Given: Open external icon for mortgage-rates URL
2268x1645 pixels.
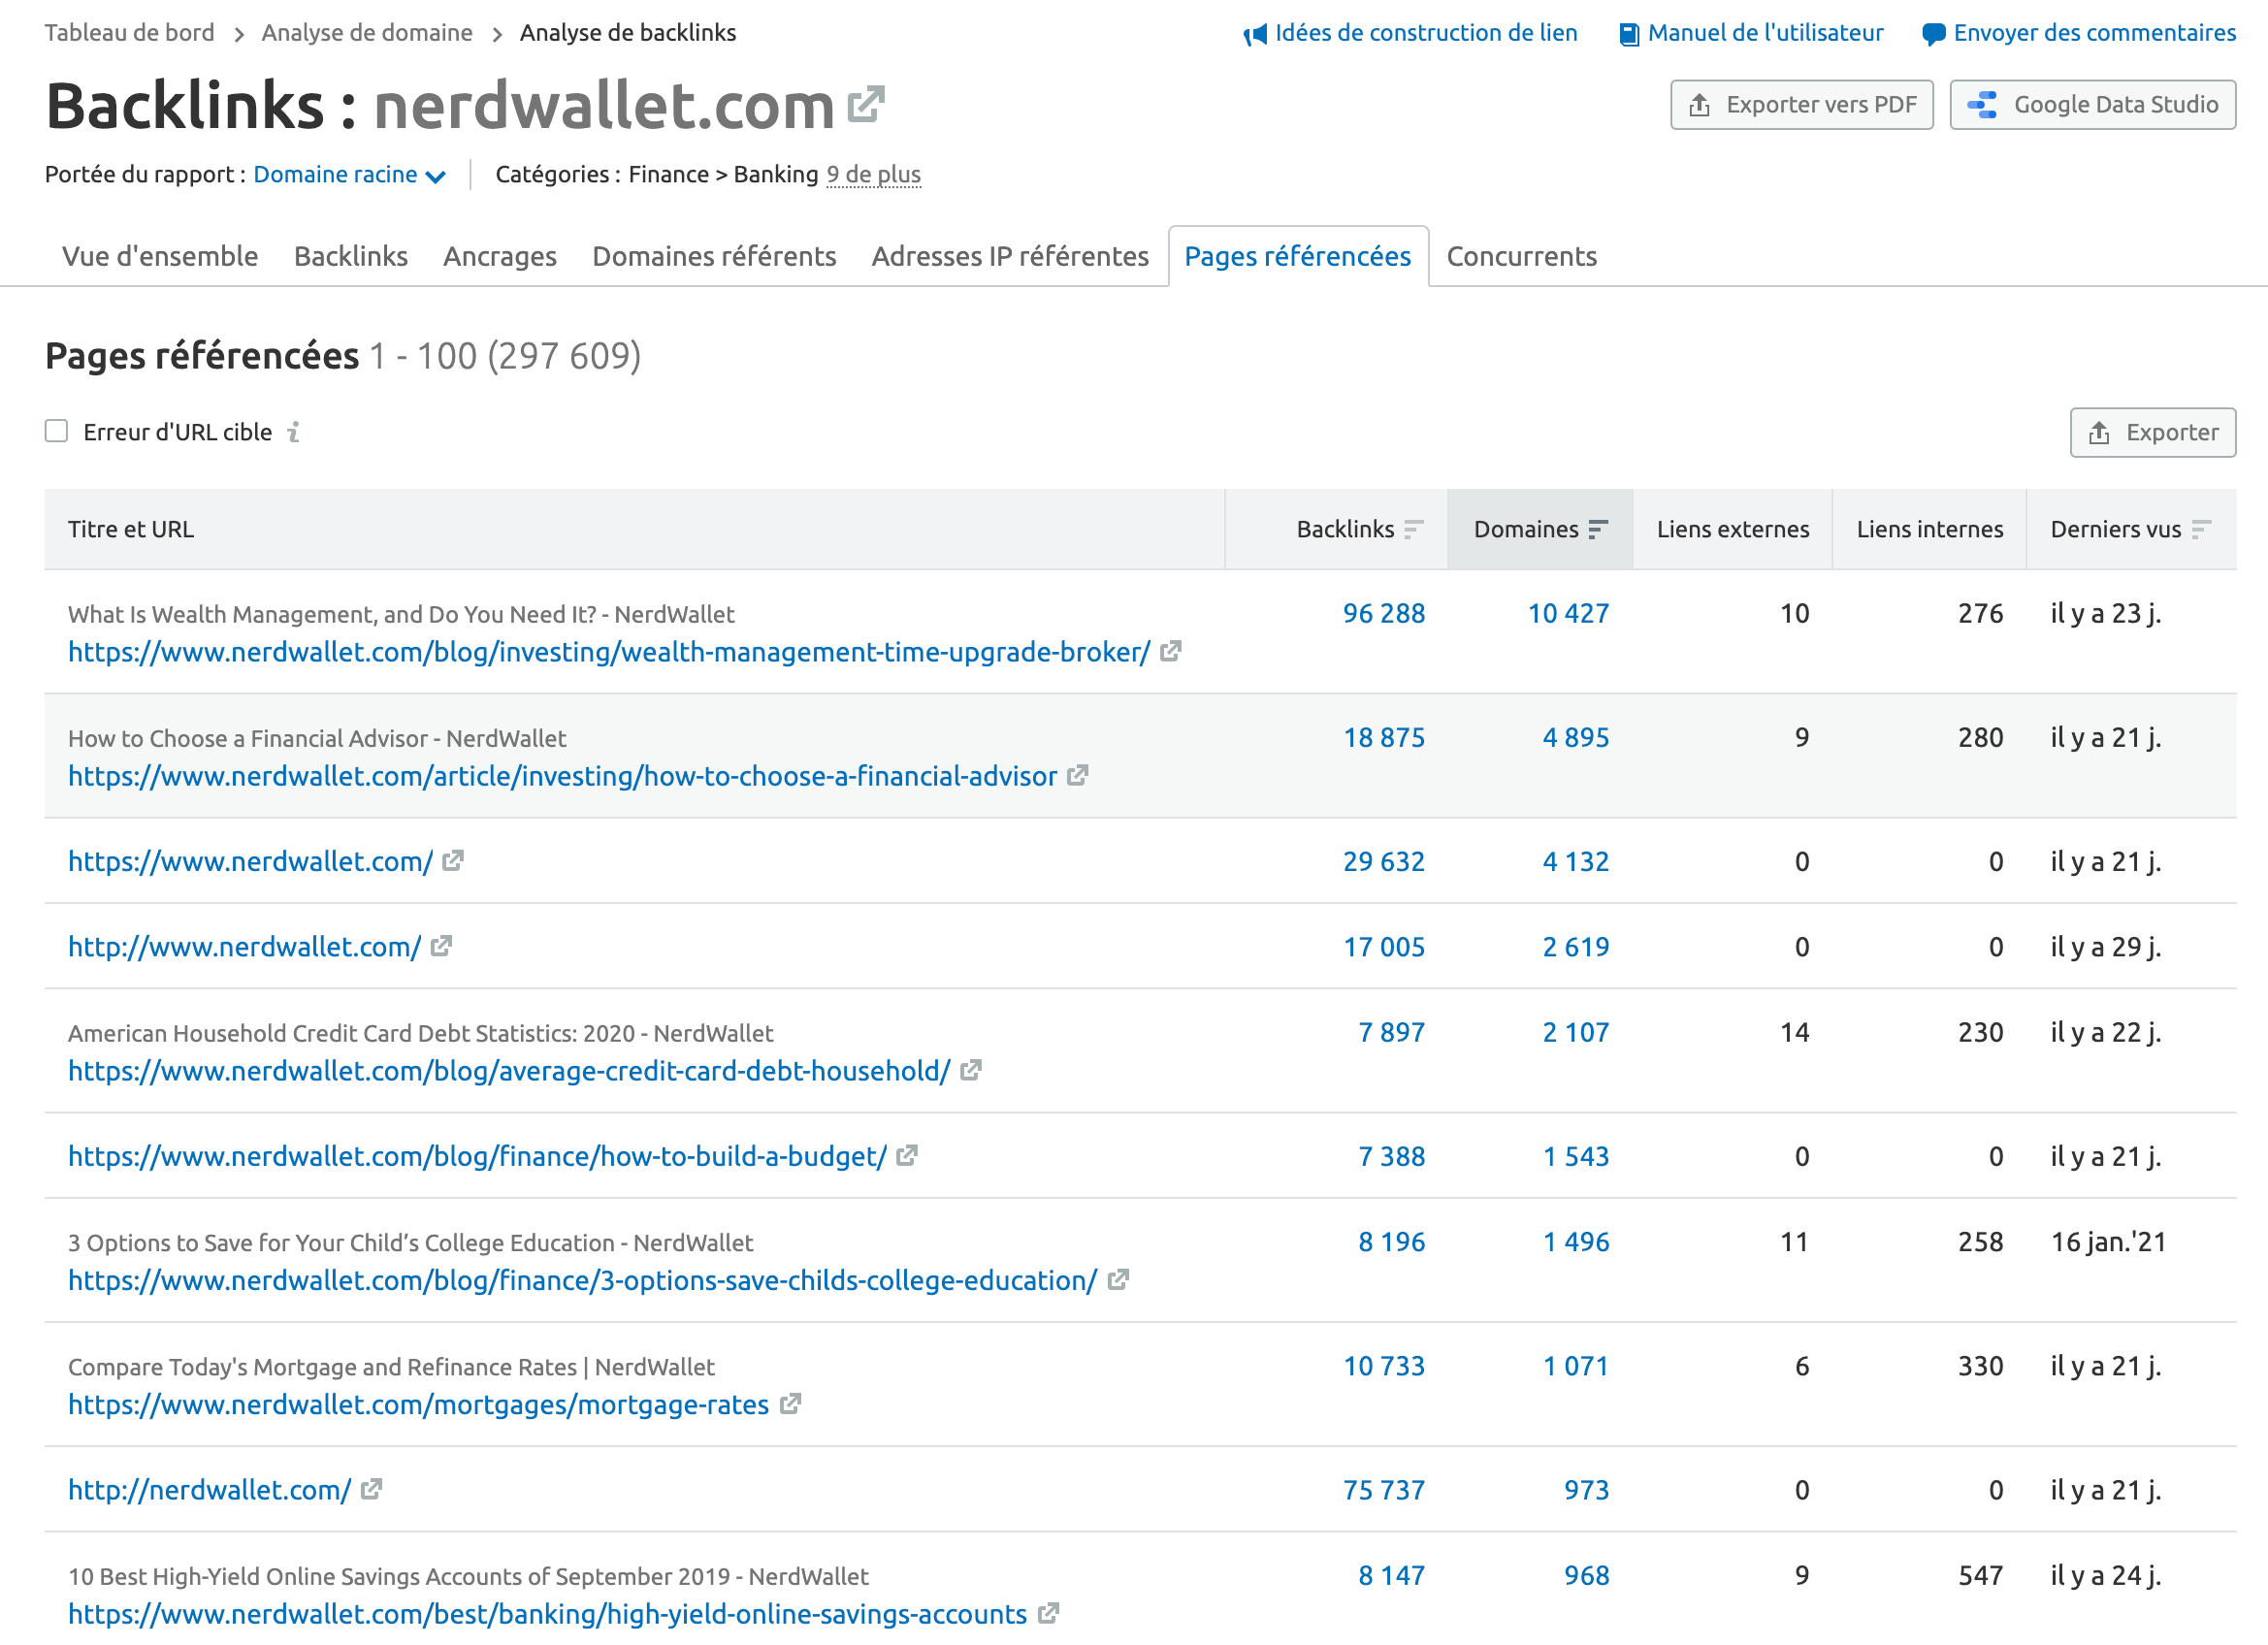Looking at the screenshot, I should click(790, 1404).
